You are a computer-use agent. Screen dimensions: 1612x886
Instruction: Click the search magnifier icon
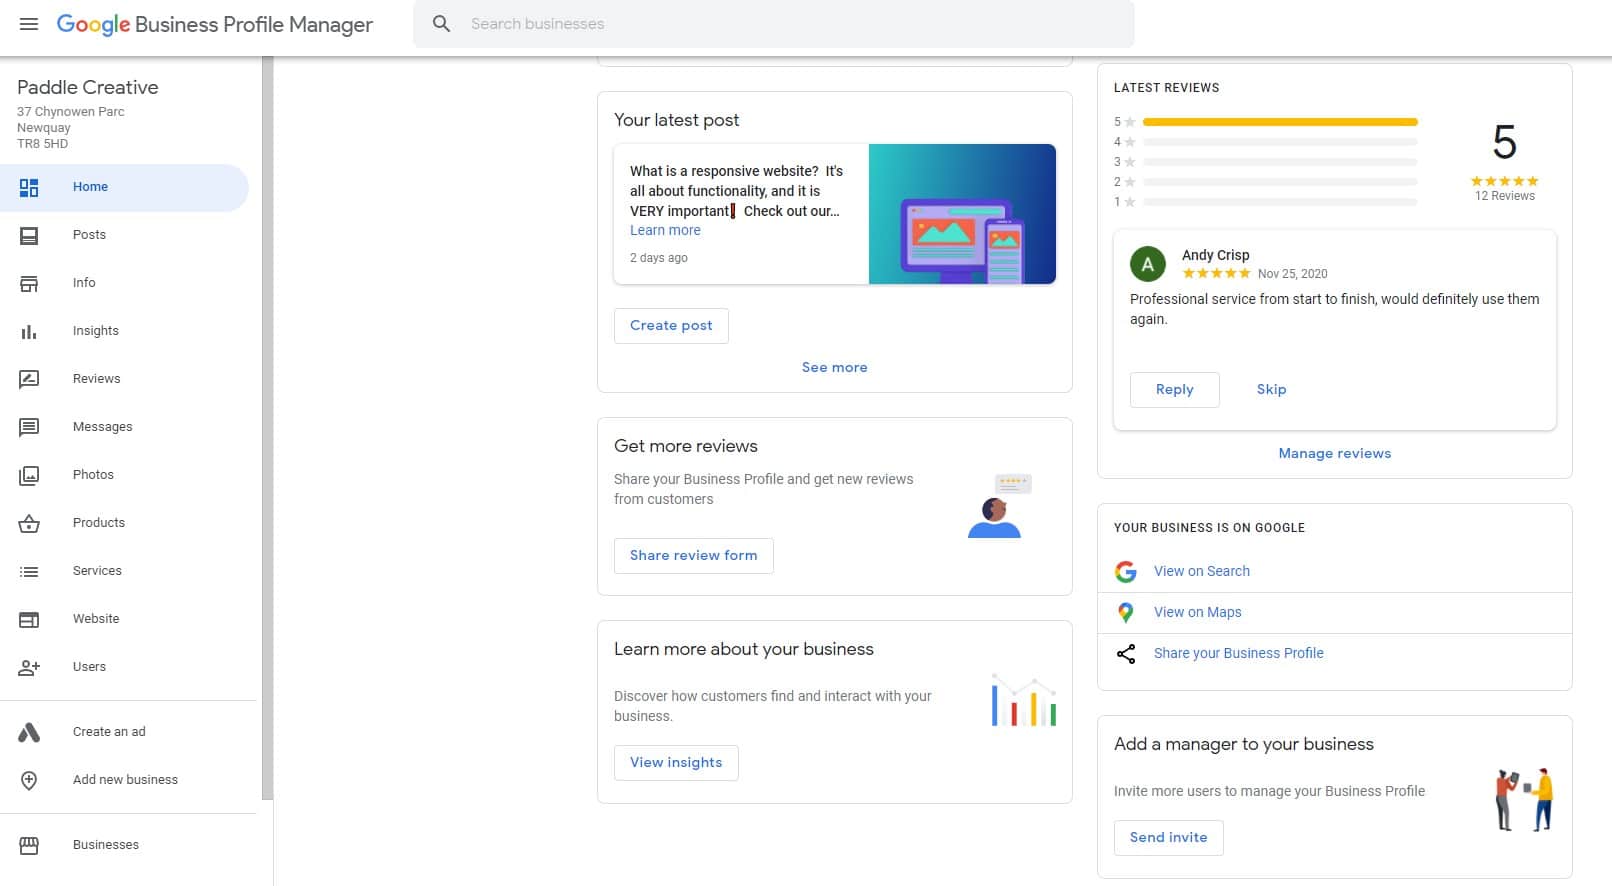pos(441,24)
